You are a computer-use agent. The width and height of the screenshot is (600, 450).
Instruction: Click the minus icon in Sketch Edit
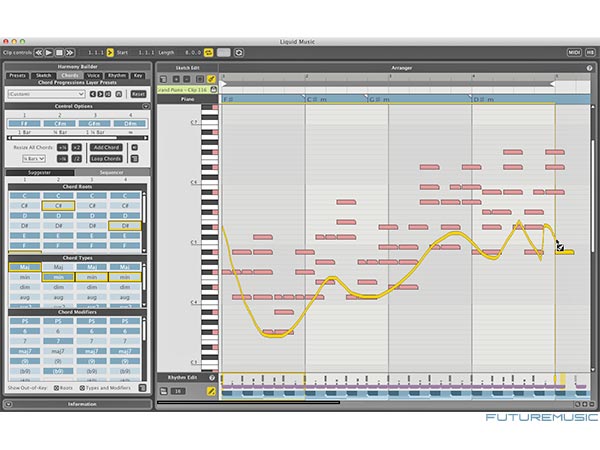coord(186,79)
